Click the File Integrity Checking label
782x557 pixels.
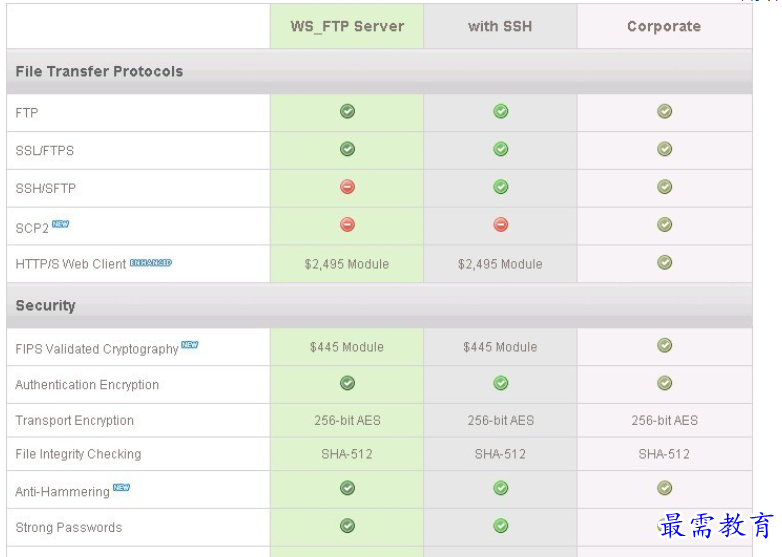click(x=78, y=454)
